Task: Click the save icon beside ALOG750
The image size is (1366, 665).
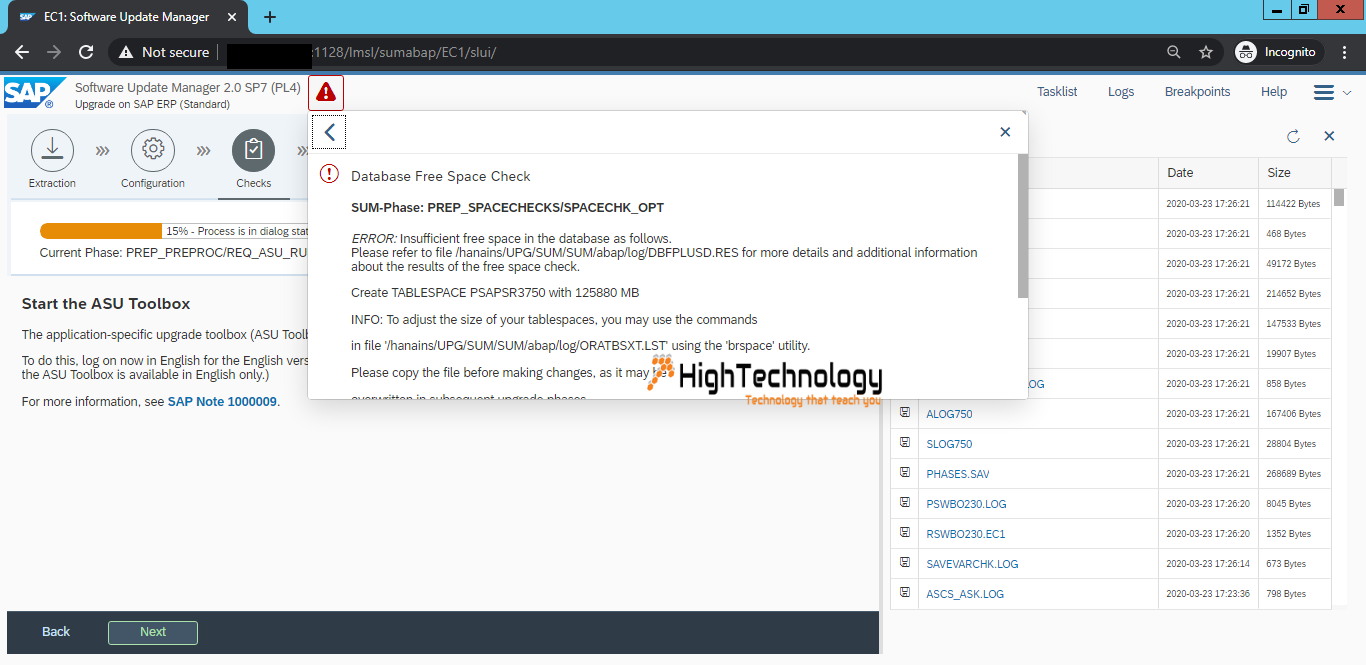Action: click(905, 412)
